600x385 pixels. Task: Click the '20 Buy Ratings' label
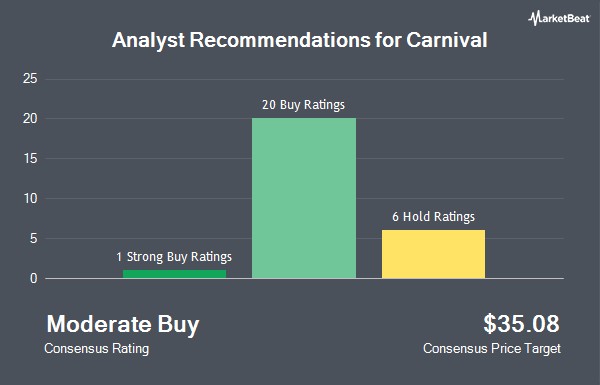coord(303,105)
